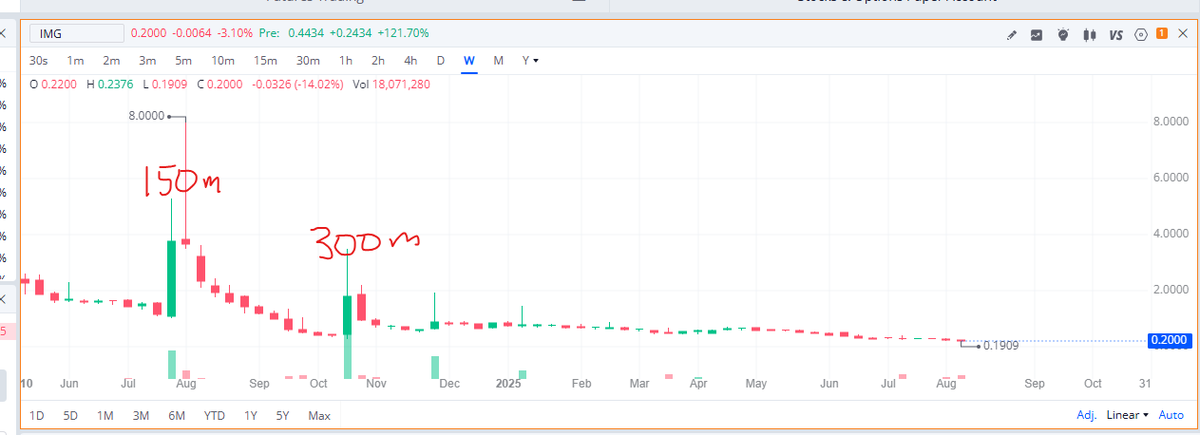Toggle the Auto scale option
The width and height of the screenshot is (1200, 435).
coord(1171,415)
